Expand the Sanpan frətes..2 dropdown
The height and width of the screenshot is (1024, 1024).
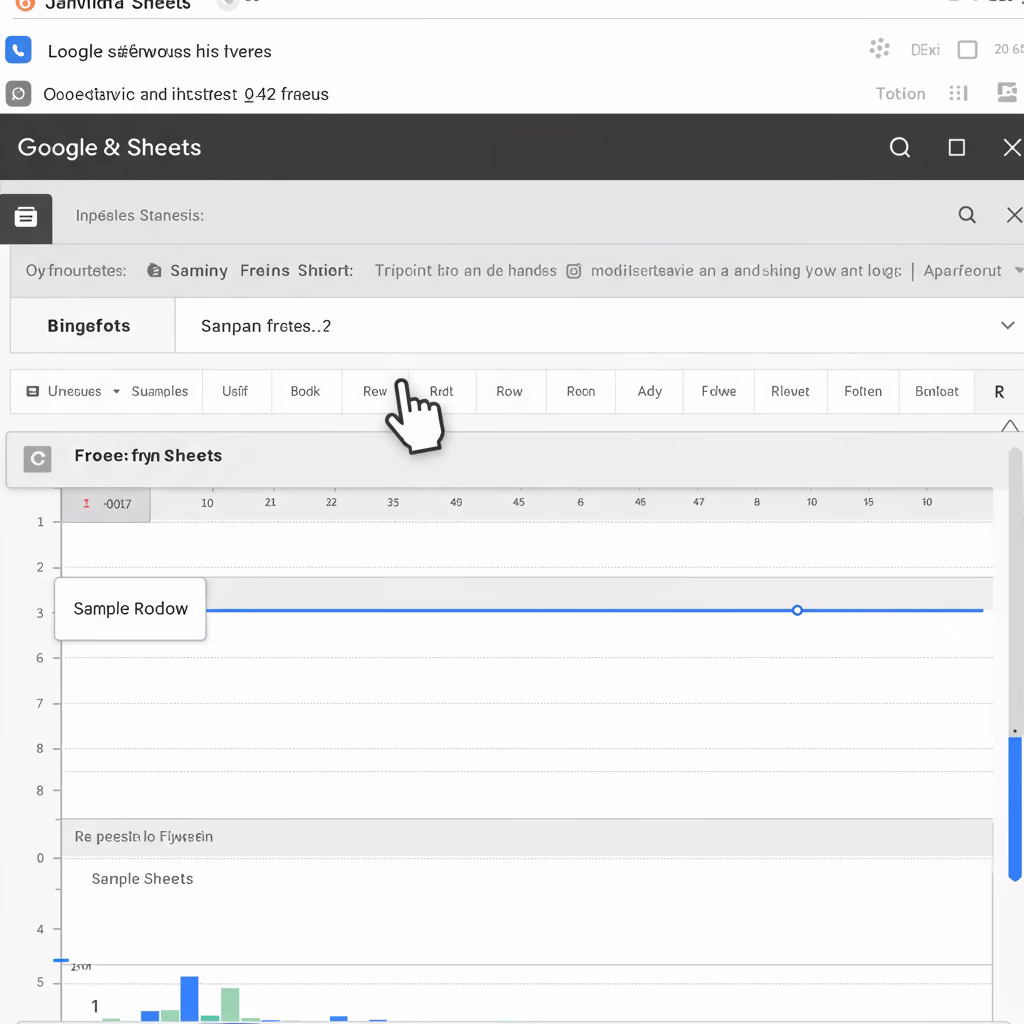[x=1008, y=325]
